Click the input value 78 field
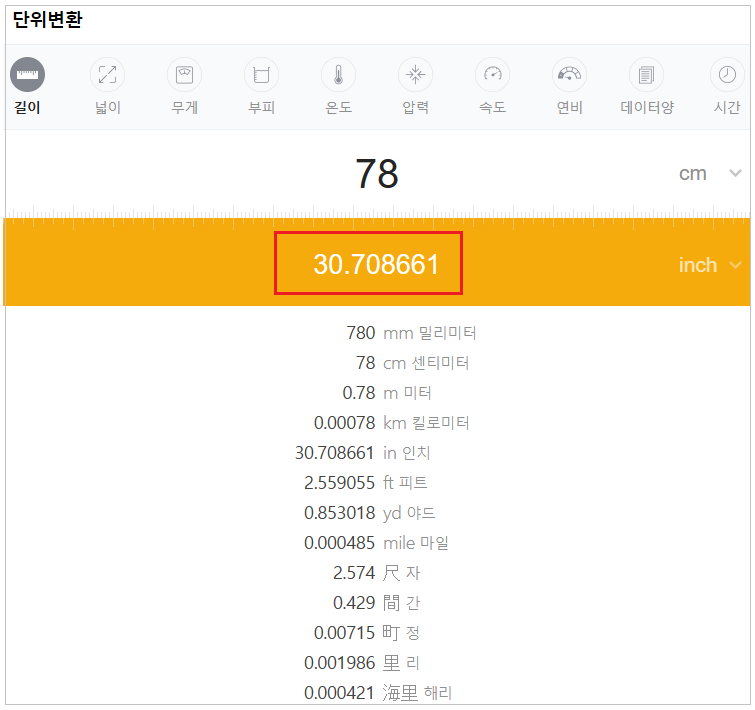 point(377,174)
